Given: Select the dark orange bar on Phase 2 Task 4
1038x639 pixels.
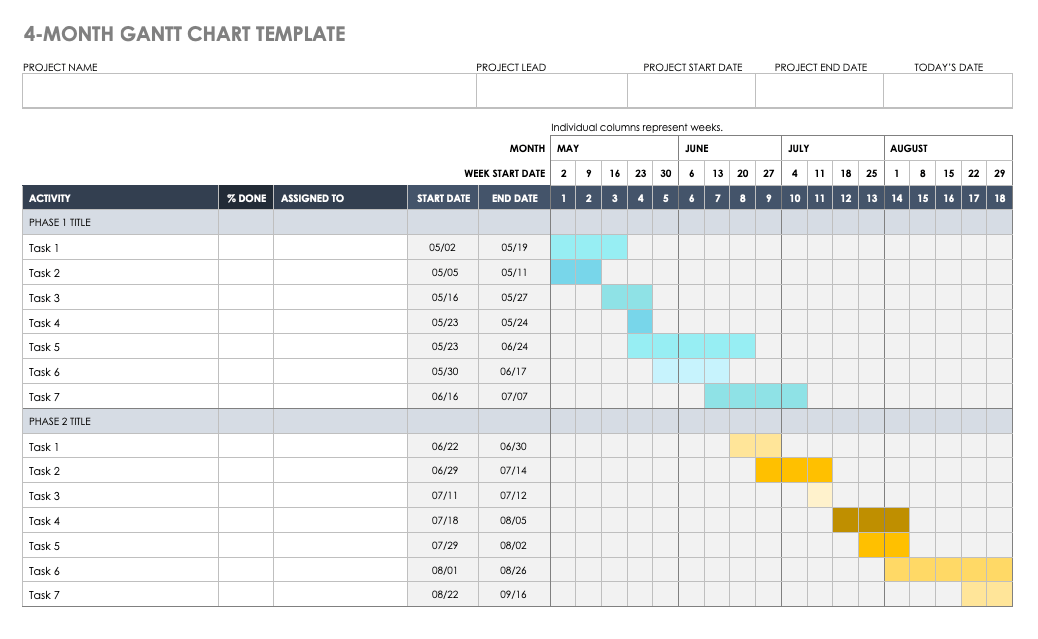Looking at the screenshot, I should coord(870,520).
